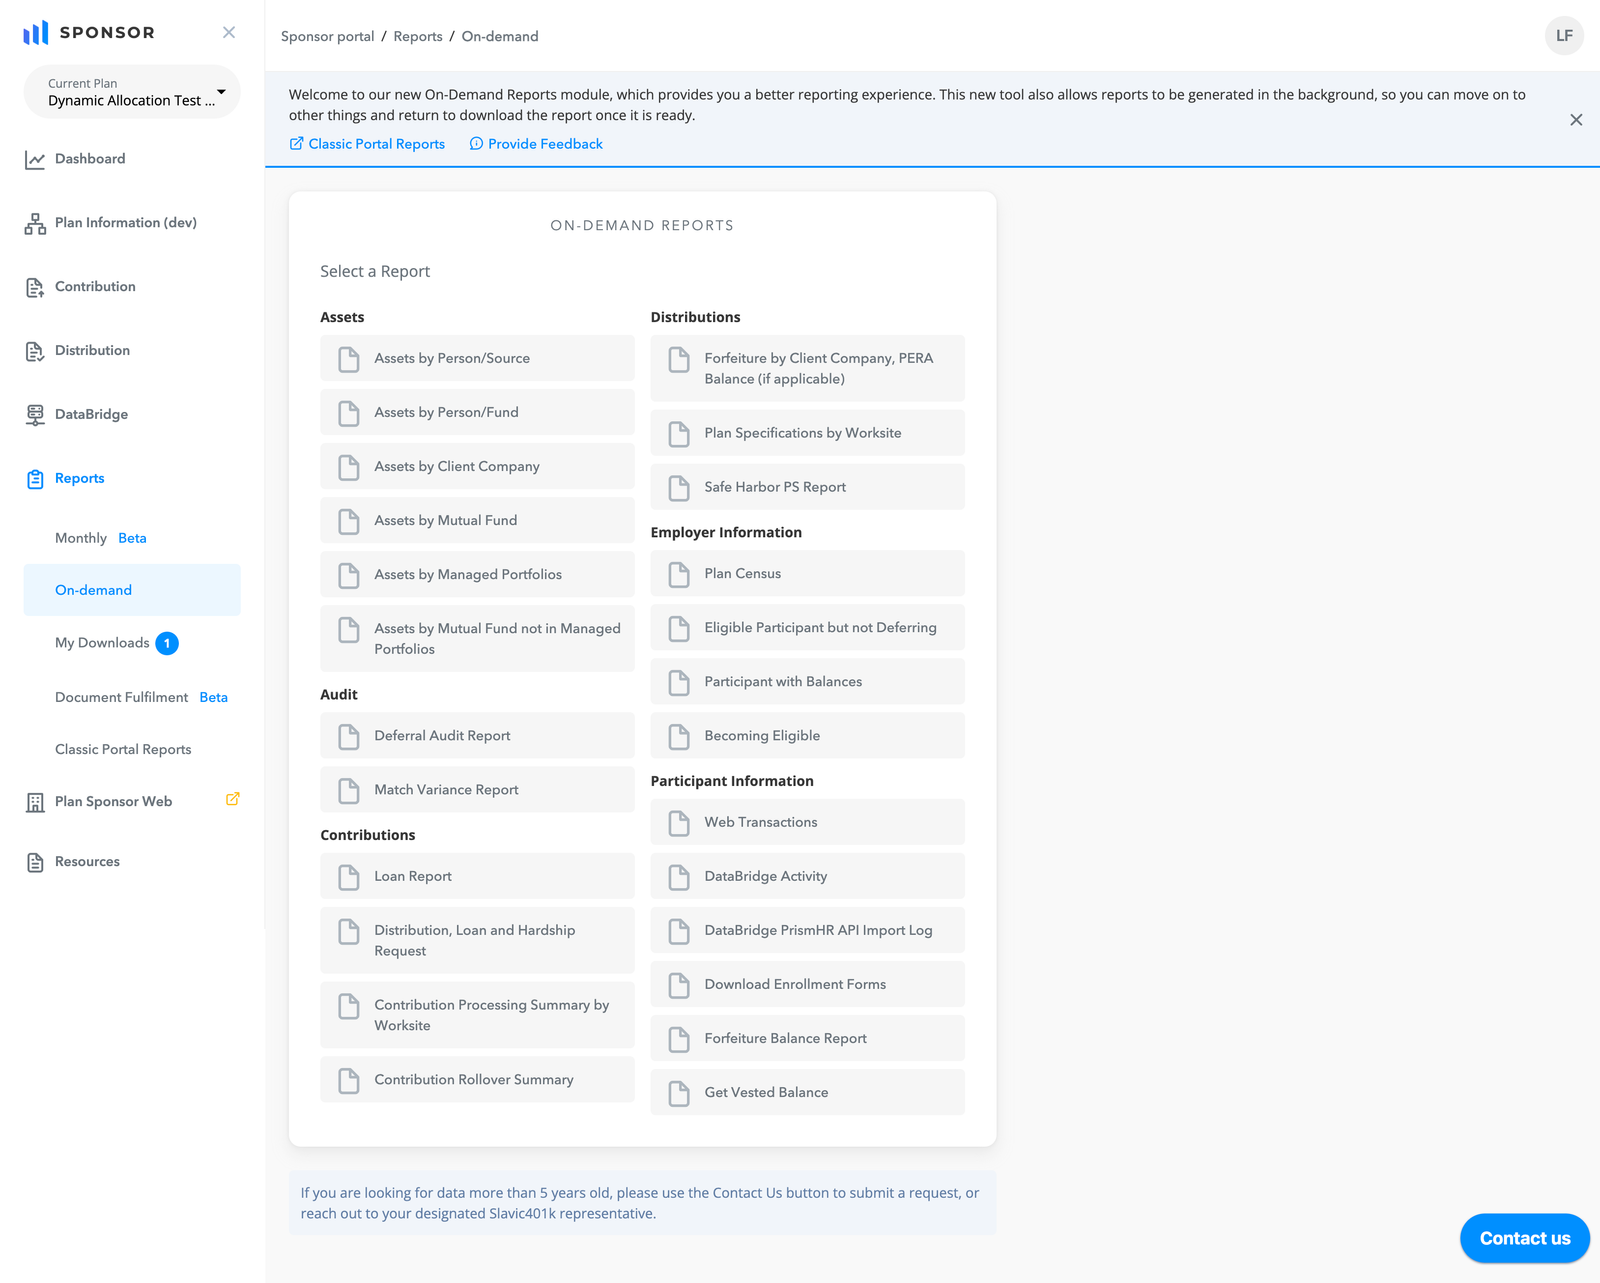Dismiss the welcome banner
The height and width of the screenshot is (1283, 1600).
[x=1576, y=120]
